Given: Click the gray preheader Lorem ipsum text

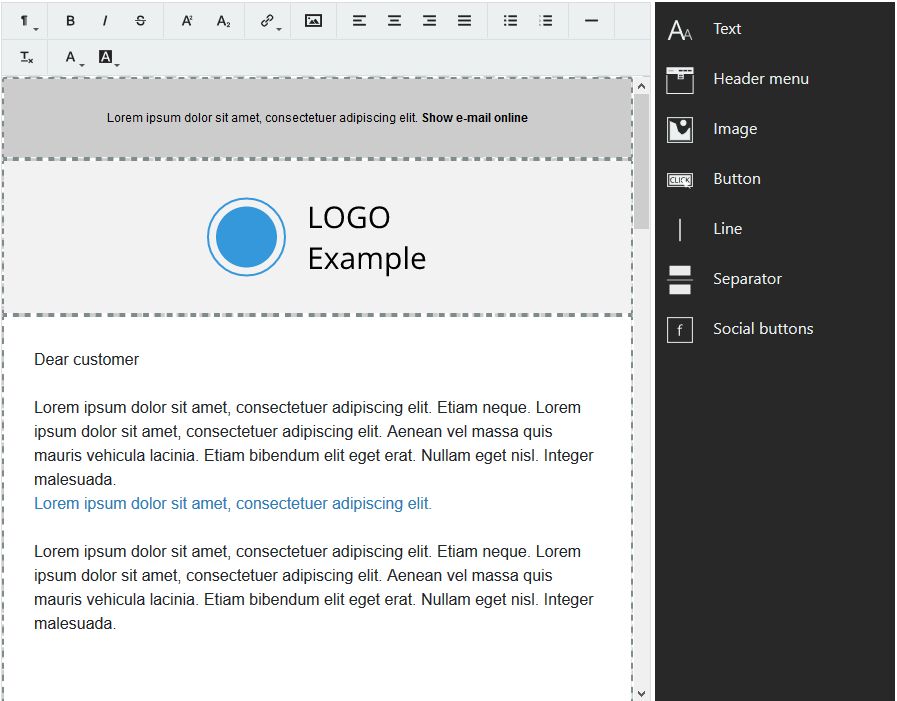Looking at the screenshot, I should tap(261, 118).
